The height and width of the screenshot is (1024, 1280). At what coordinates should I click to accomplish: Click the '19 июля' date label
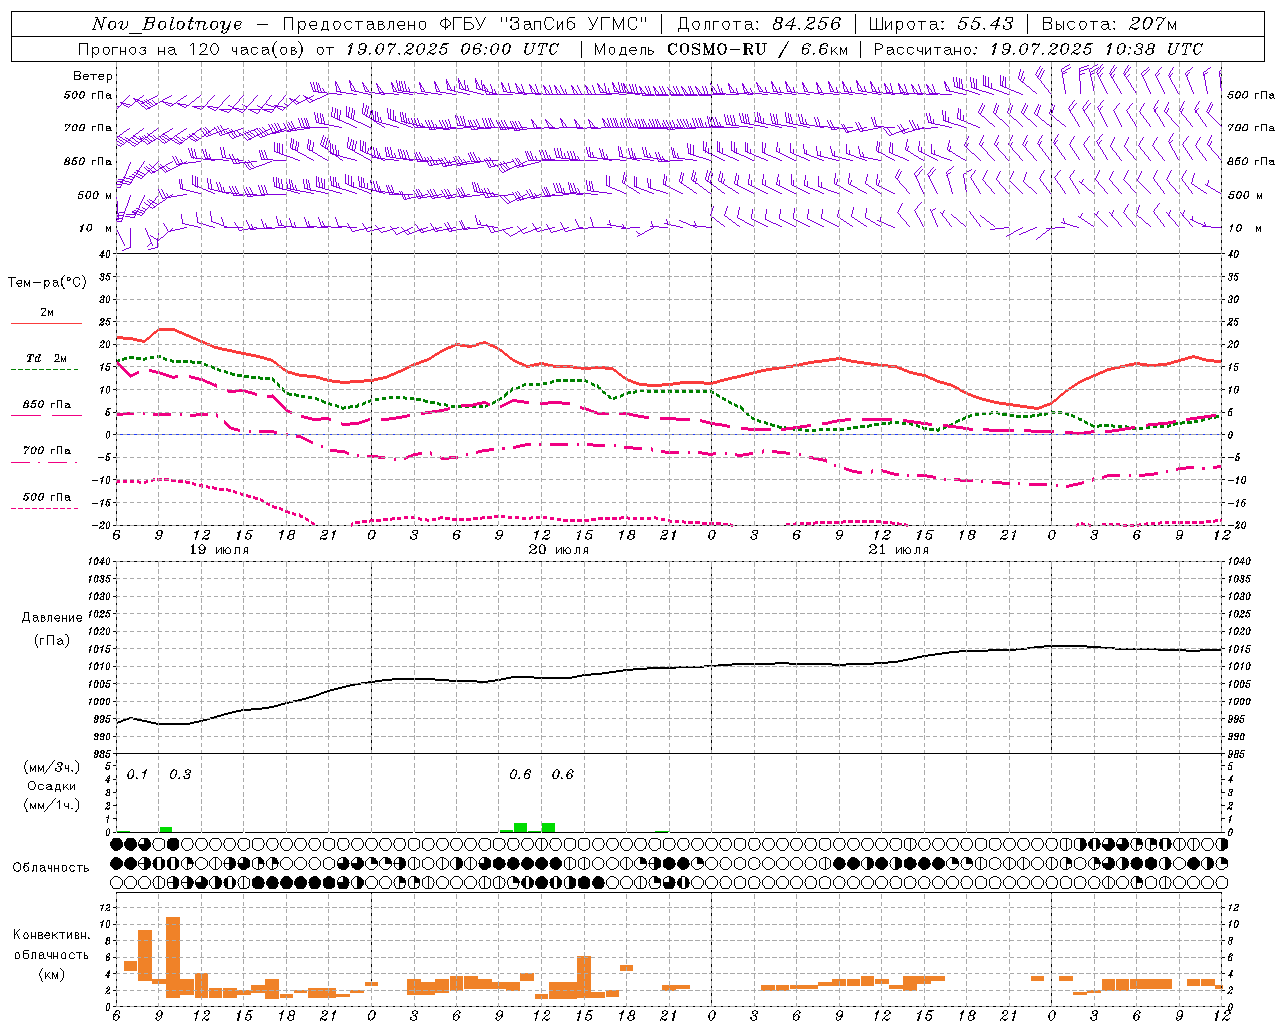point(219,550)
